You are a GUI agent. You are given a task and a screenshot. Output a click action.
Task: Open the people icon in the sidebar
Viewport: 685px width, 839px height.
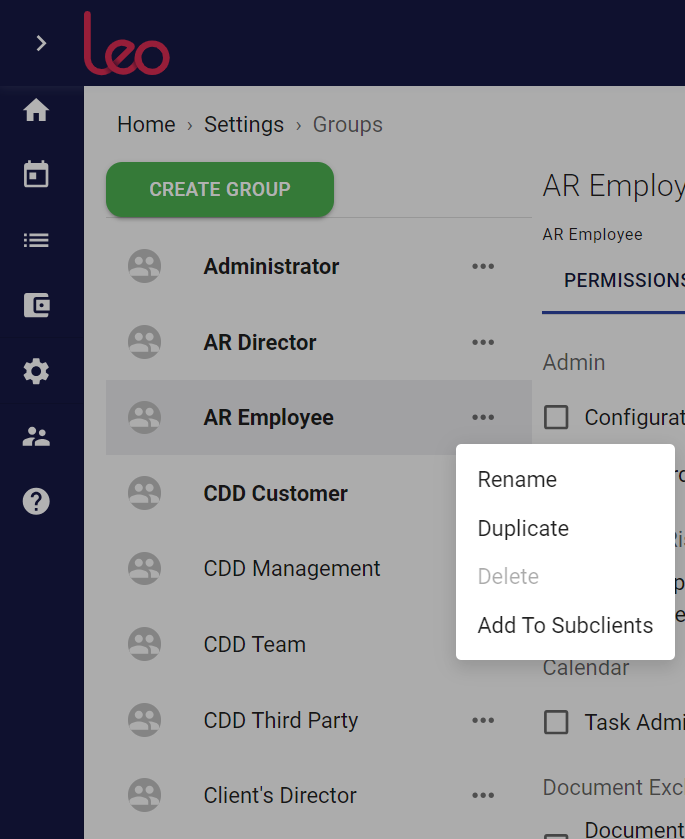click(x=36, y=437)
